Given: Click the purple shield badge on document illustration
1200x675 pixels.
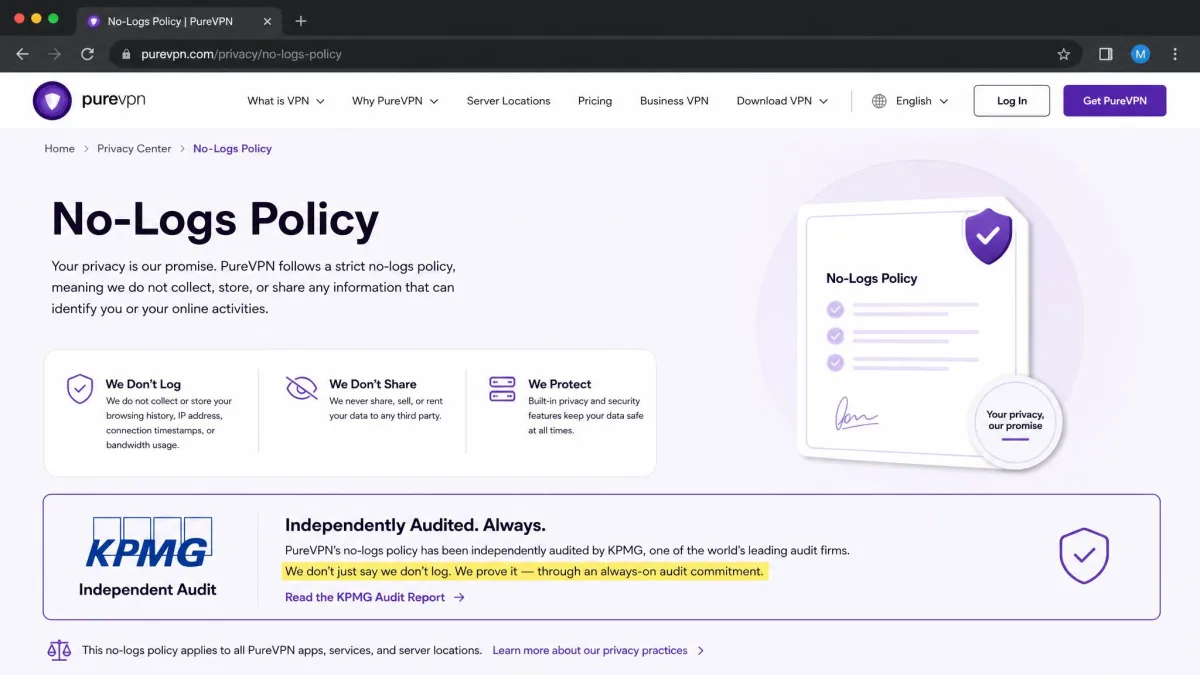Looking at the screenshot, I should coord(988,236).
